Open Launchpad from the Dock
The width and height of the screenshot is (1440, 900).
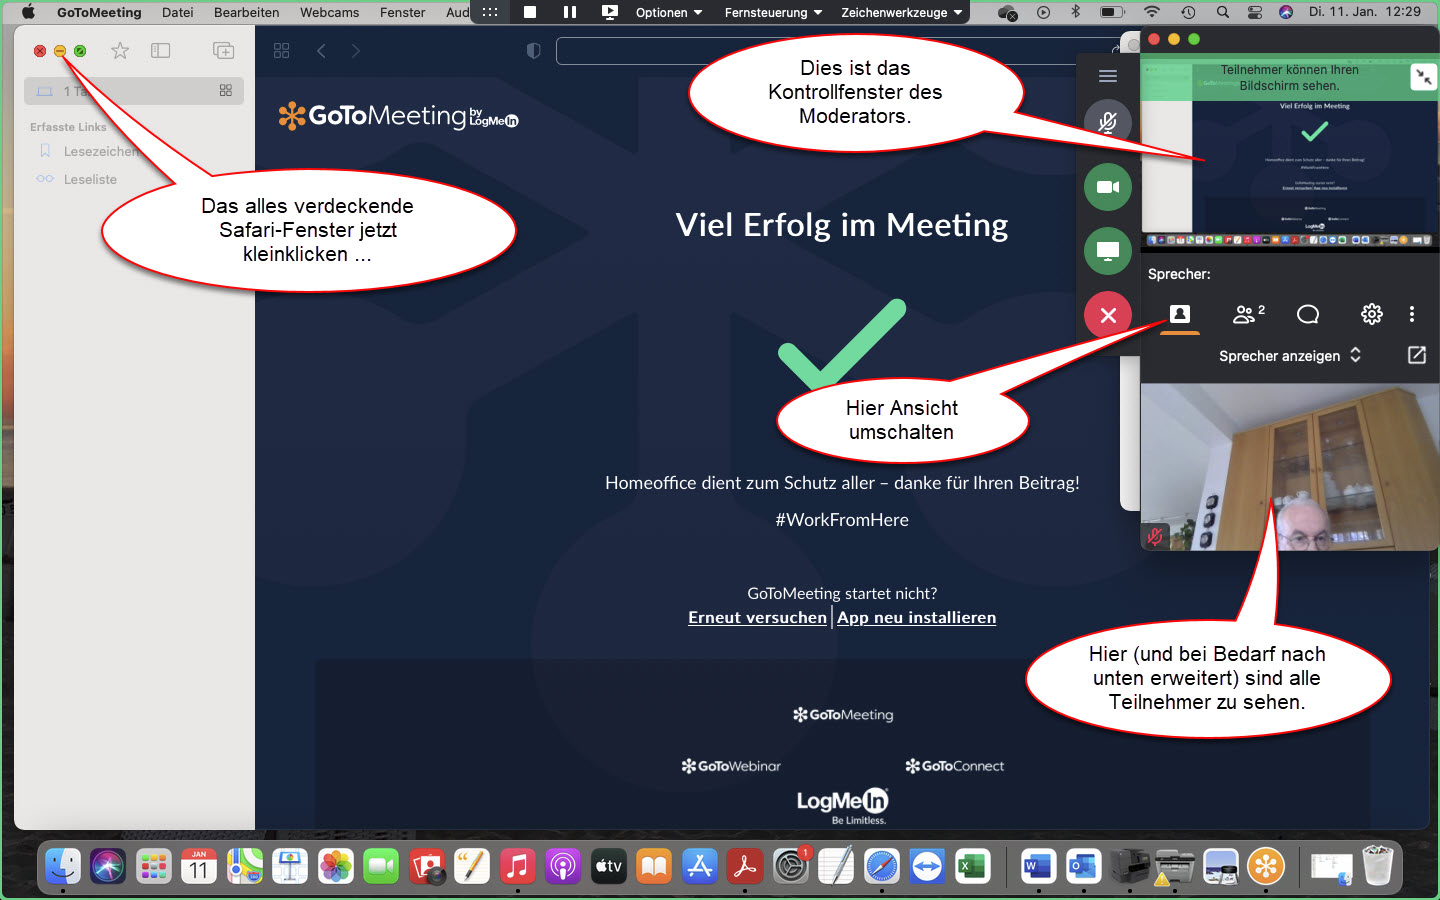153,866
